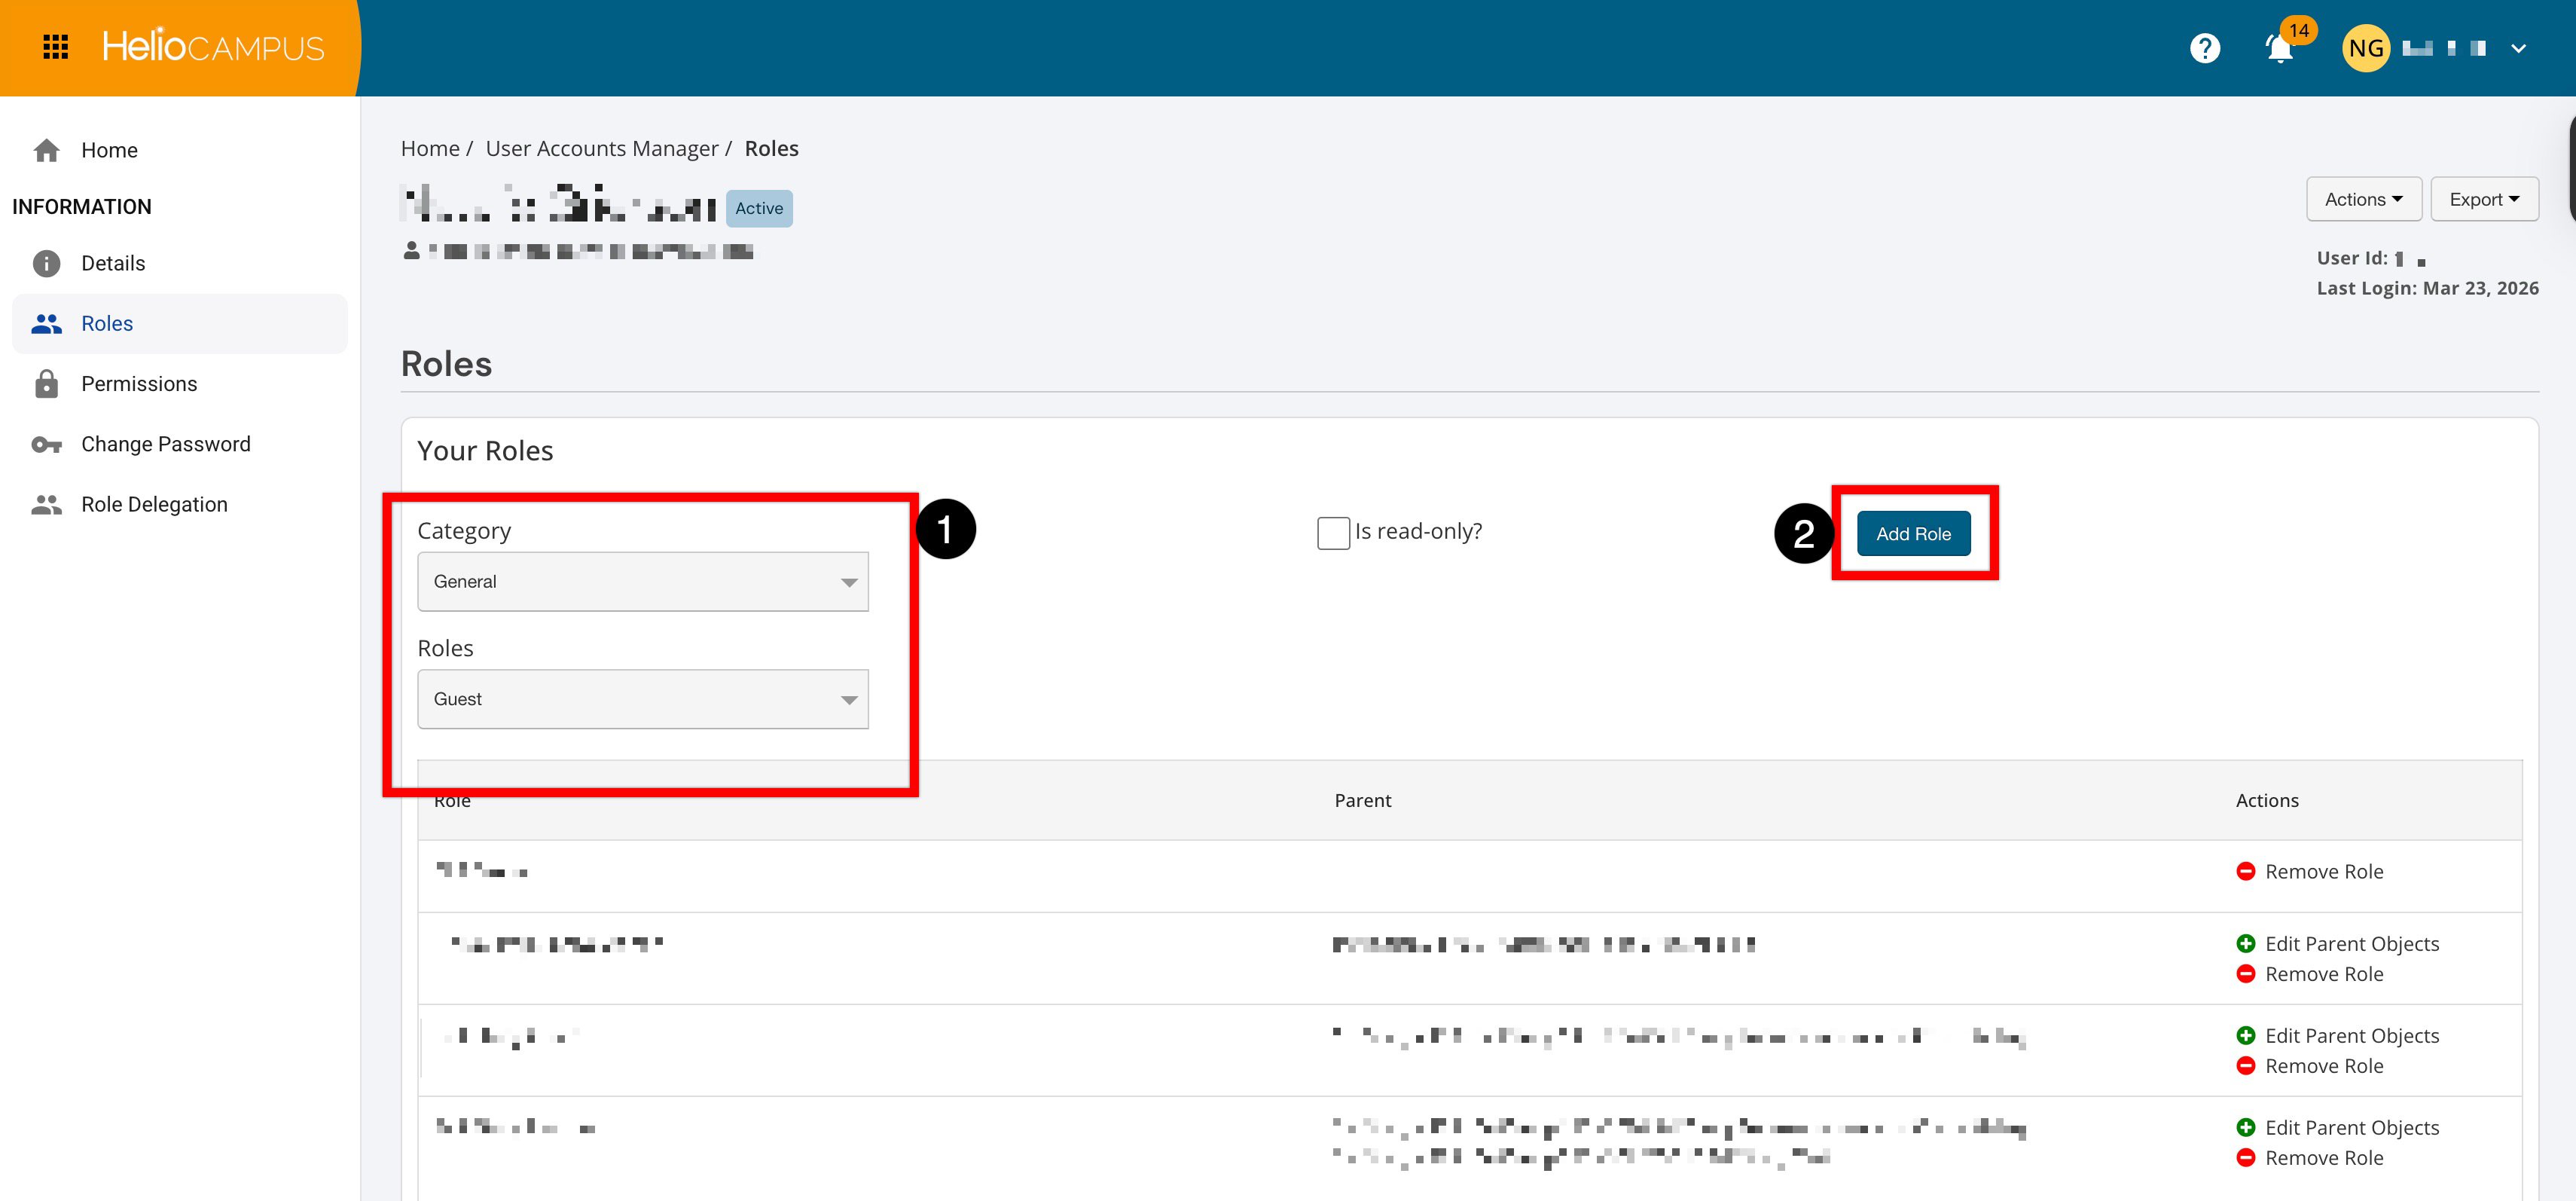Open the notifications bell icon
The image size is (2576, 1201).
click(x=2279, y=48)
